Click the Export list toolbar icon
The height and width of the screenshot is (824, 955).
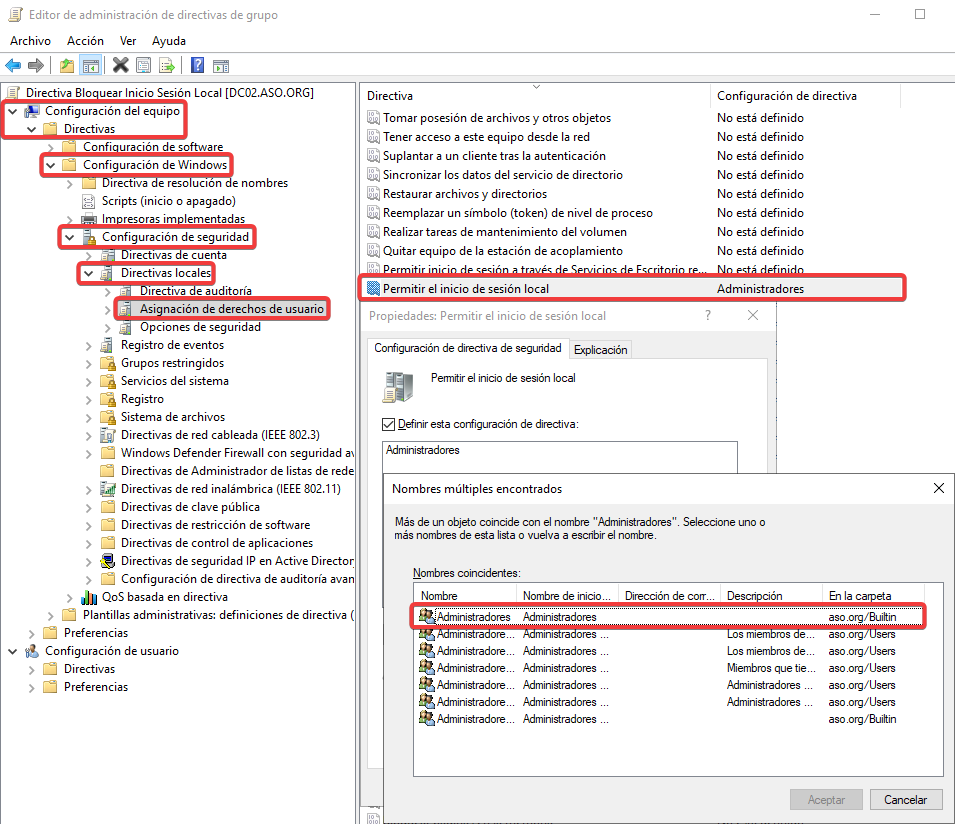click(167, 66)
